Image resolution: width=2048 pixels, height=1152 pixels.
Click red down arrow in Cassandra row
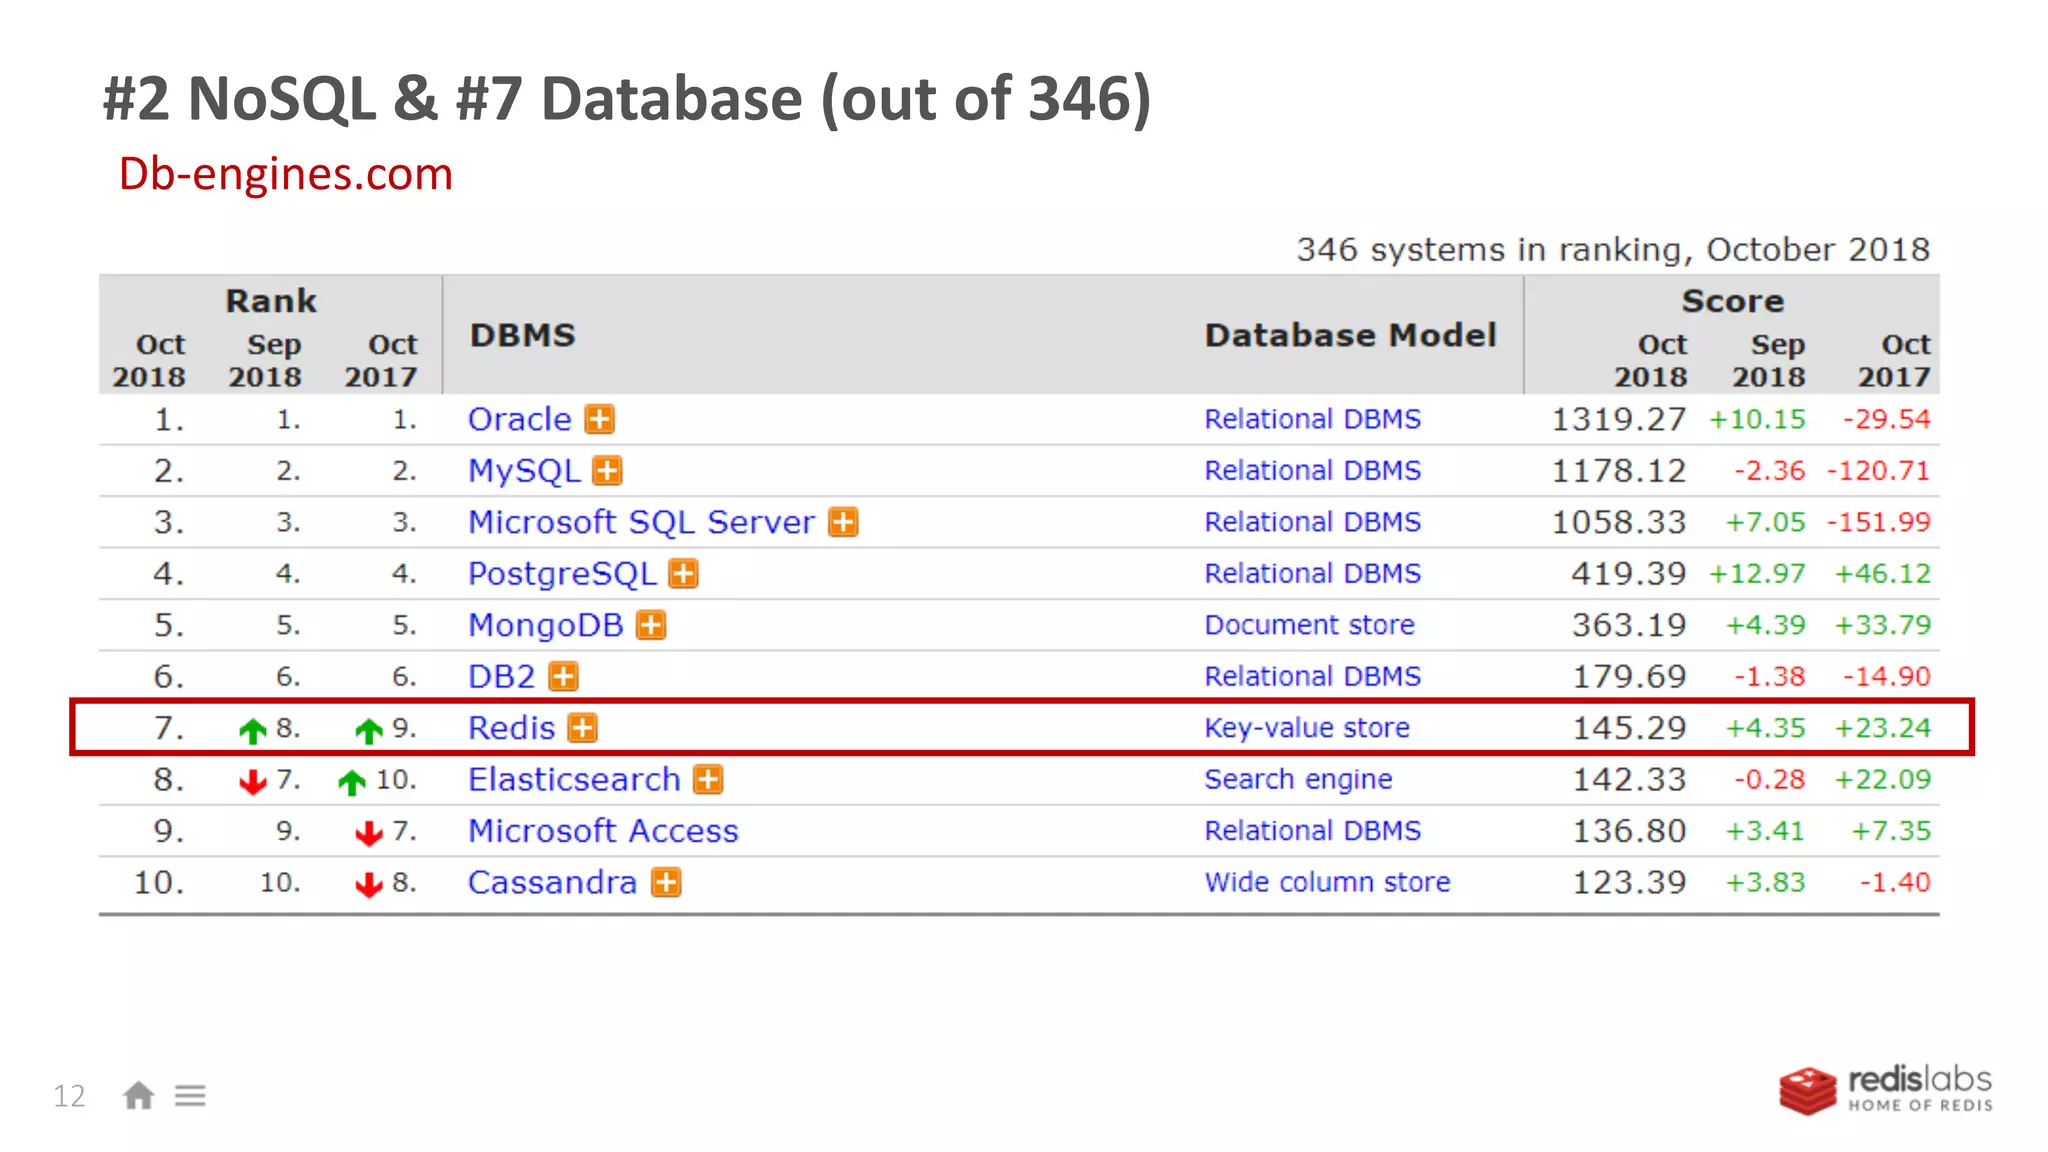tap(369, 885)
